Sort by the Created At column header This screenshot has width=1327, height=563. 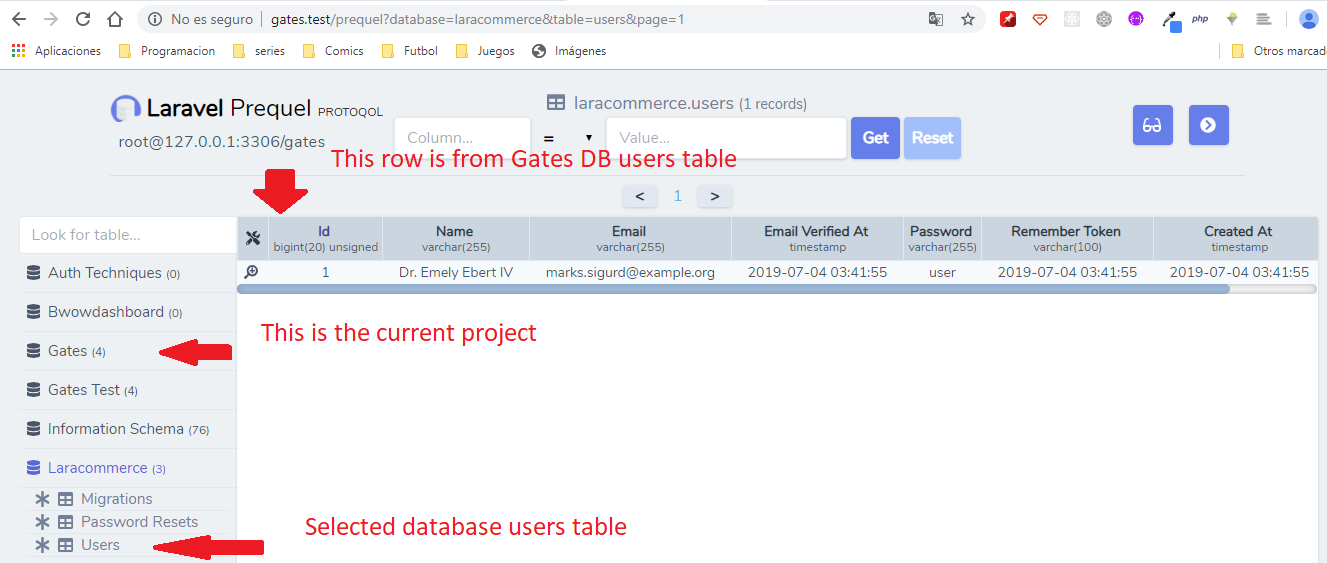coord(1239,238)
